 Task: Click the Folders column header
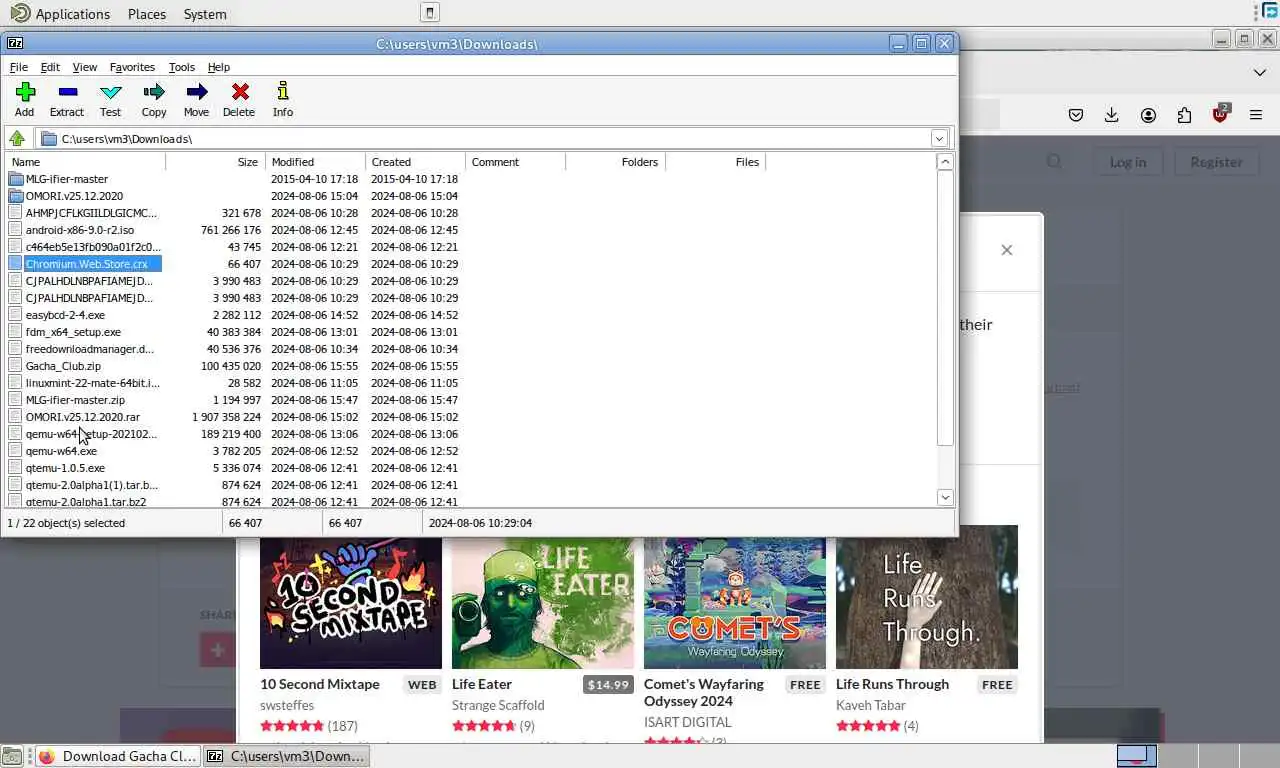615,162
